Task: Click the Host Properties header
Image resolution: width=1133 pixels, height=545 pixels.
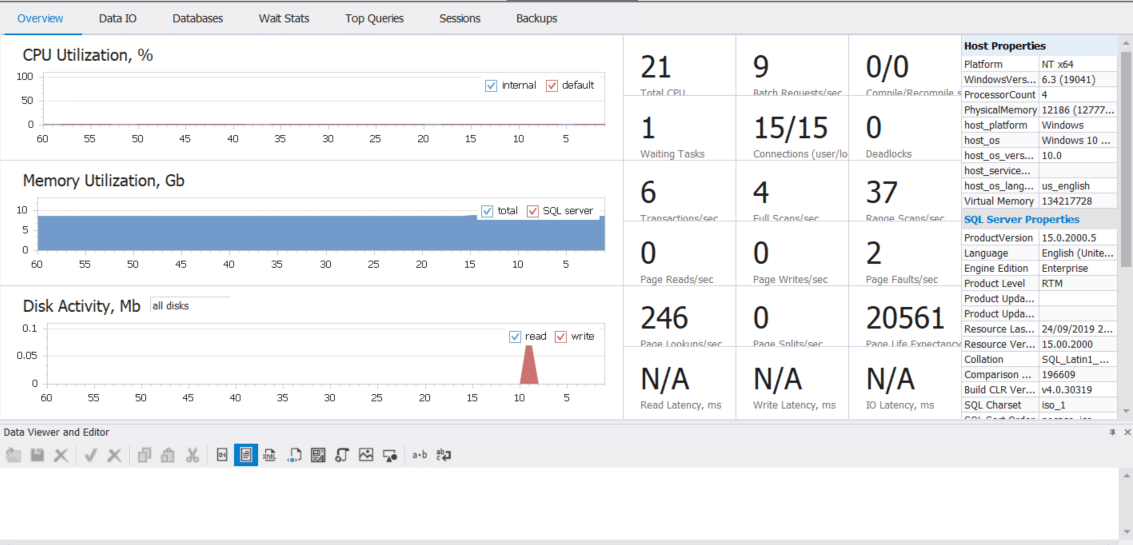Action: 1041,46
